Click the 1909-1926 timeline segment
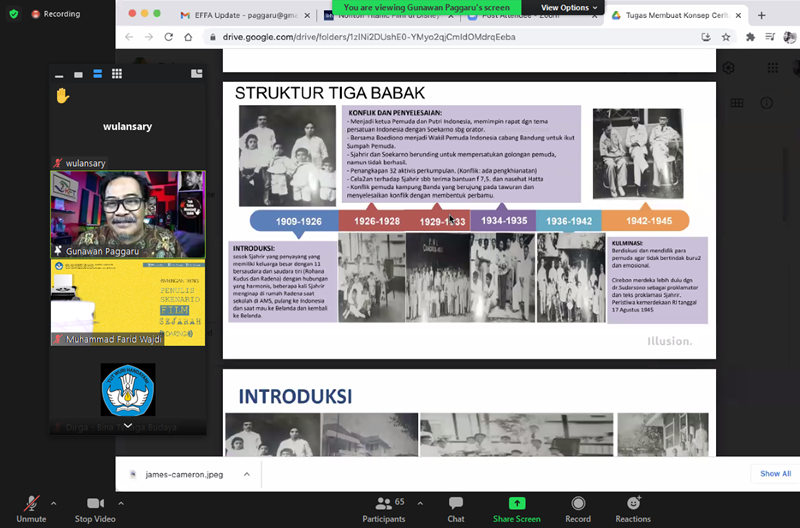 [296, 221]
